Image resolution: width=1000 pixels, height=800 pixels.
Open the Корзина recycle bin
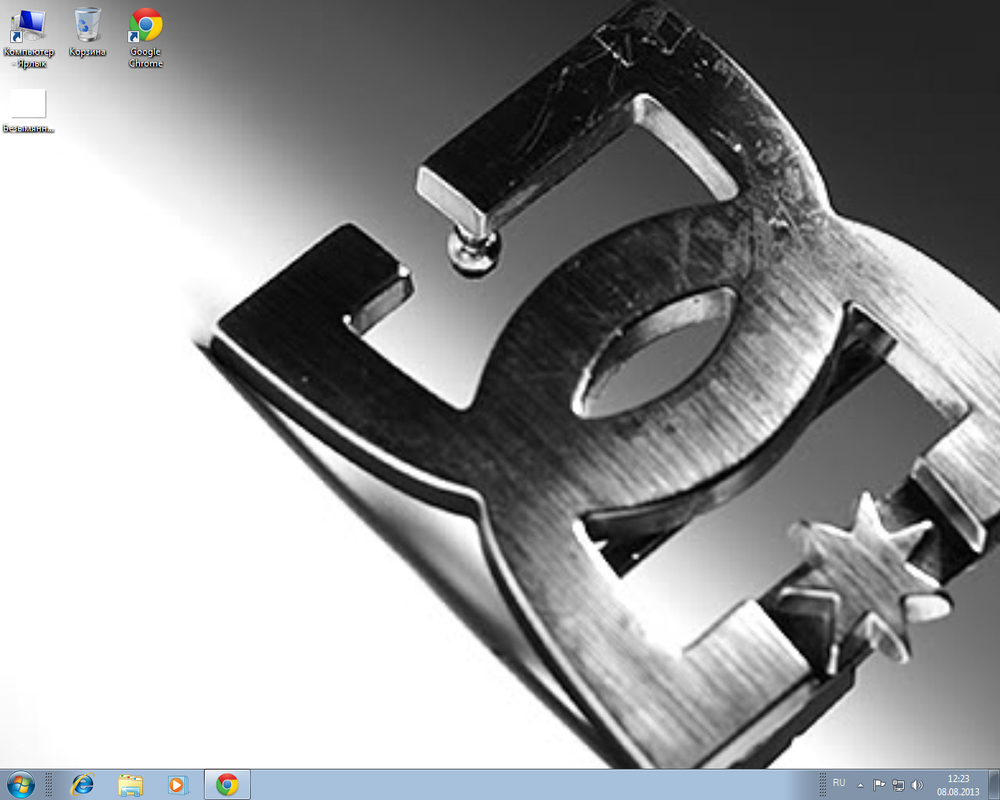(86, 25)
